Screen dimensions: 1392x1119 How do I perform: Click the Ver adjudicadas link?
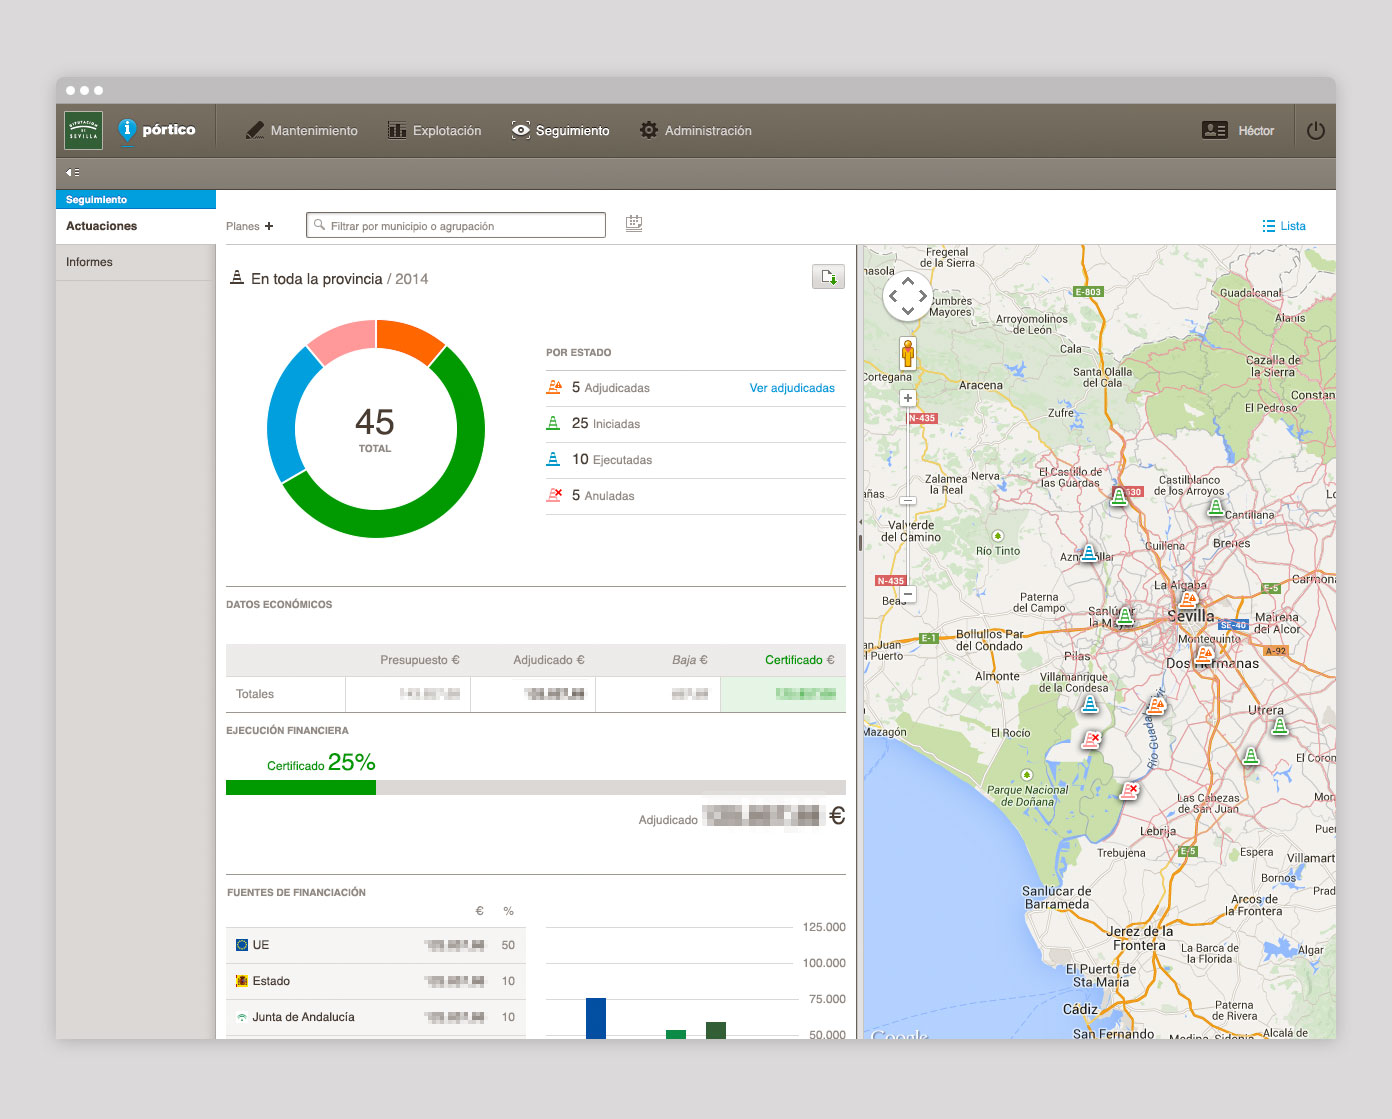pyautogui.click(x=792, y=388)
